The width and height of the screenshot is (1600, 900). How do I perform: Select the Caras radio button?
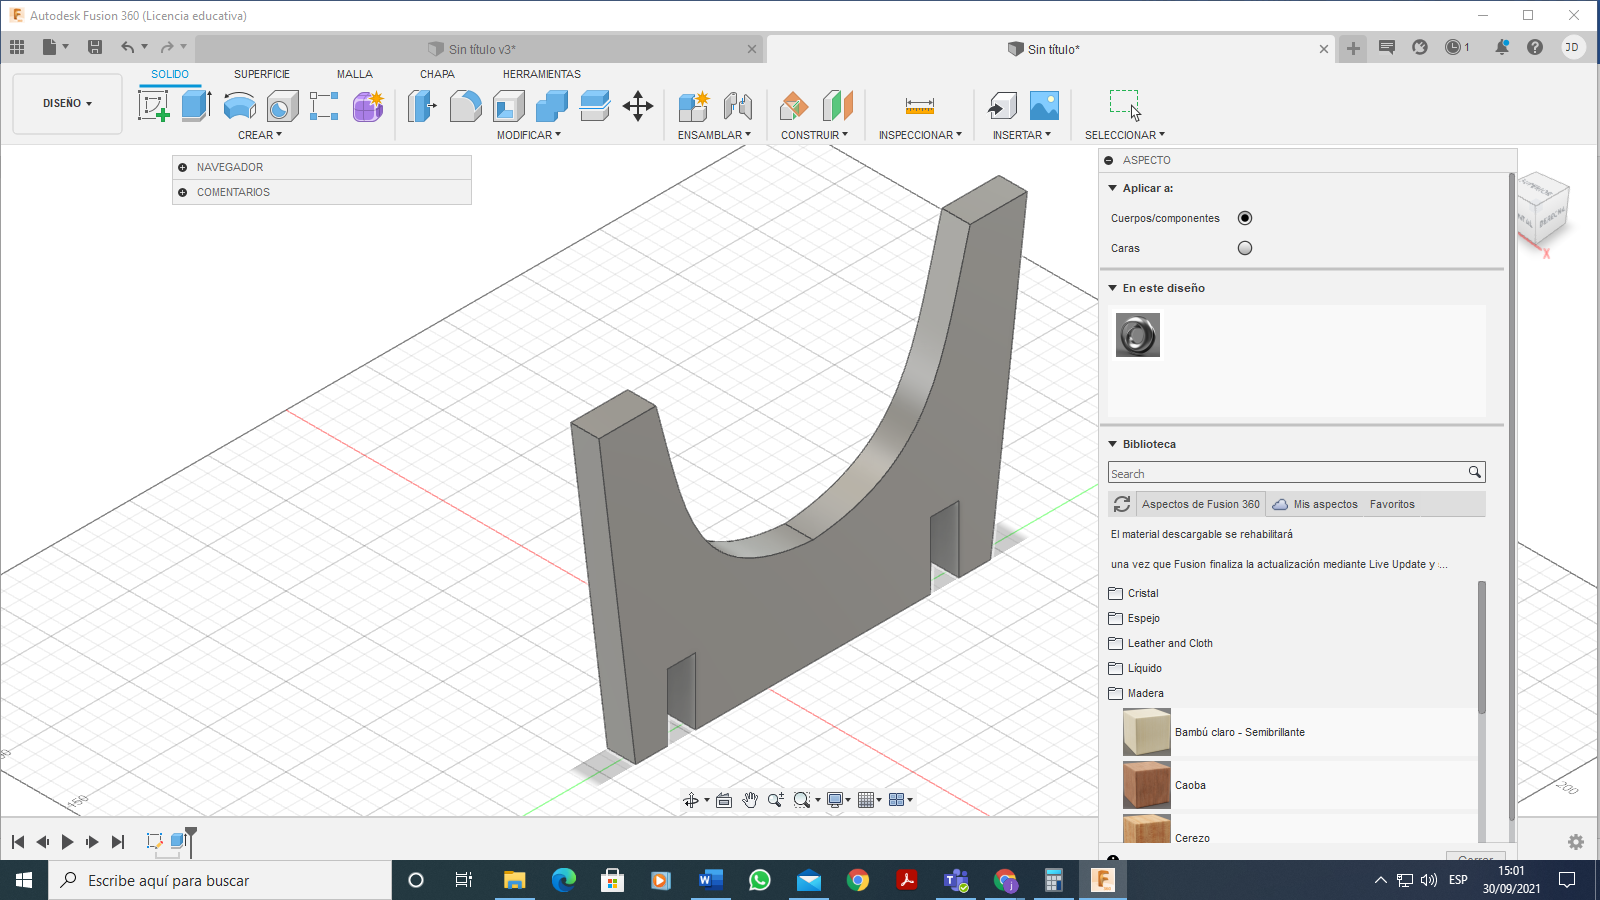(1245, 248)
